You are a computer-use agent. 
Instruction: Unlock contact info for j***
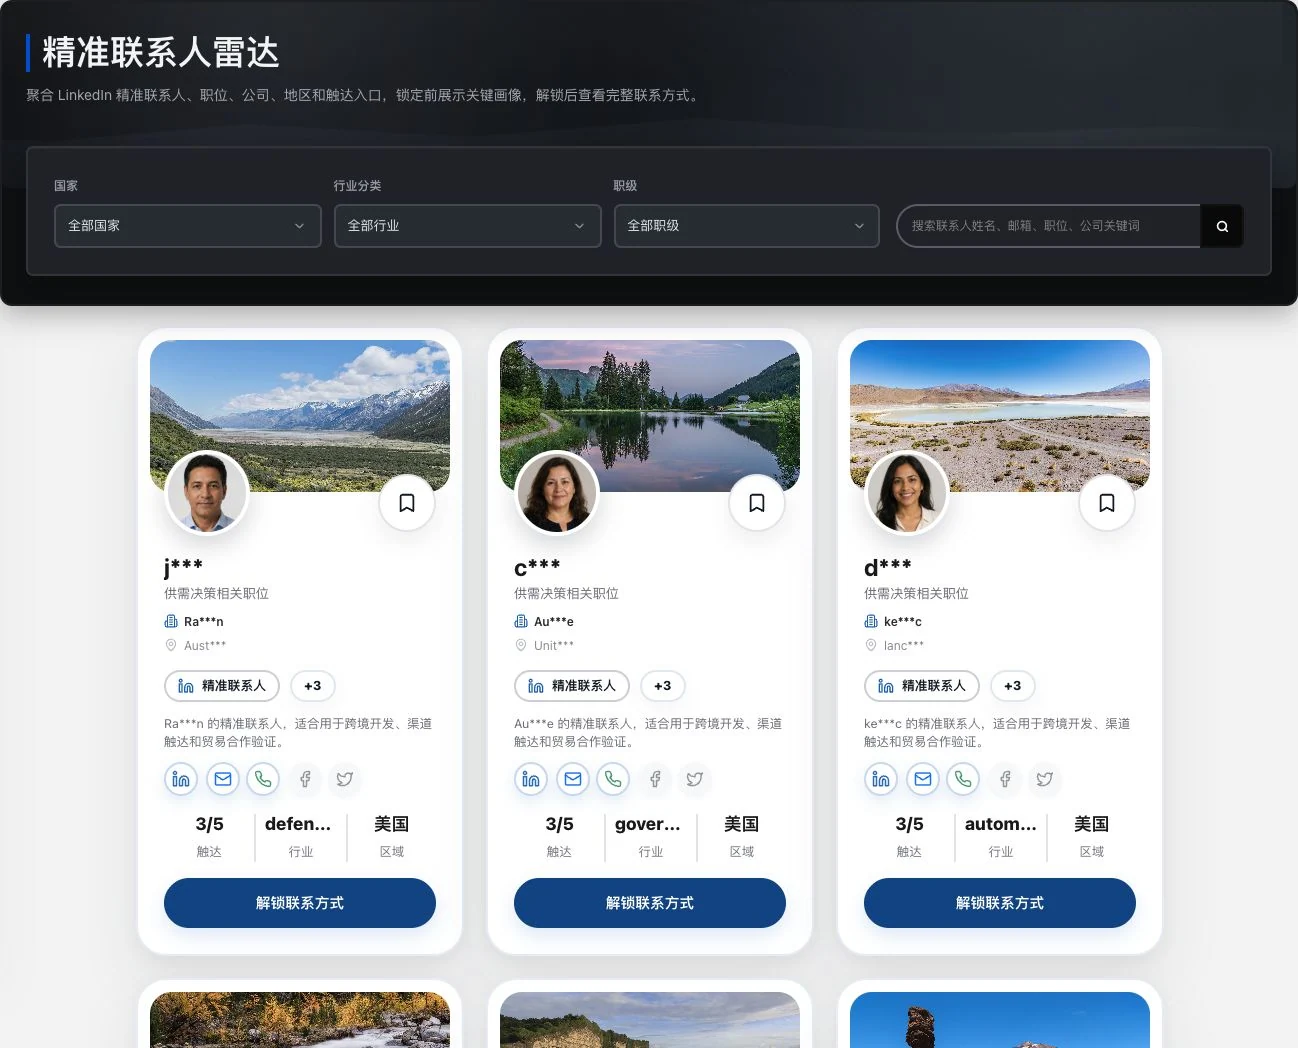(x=300, y=903)
